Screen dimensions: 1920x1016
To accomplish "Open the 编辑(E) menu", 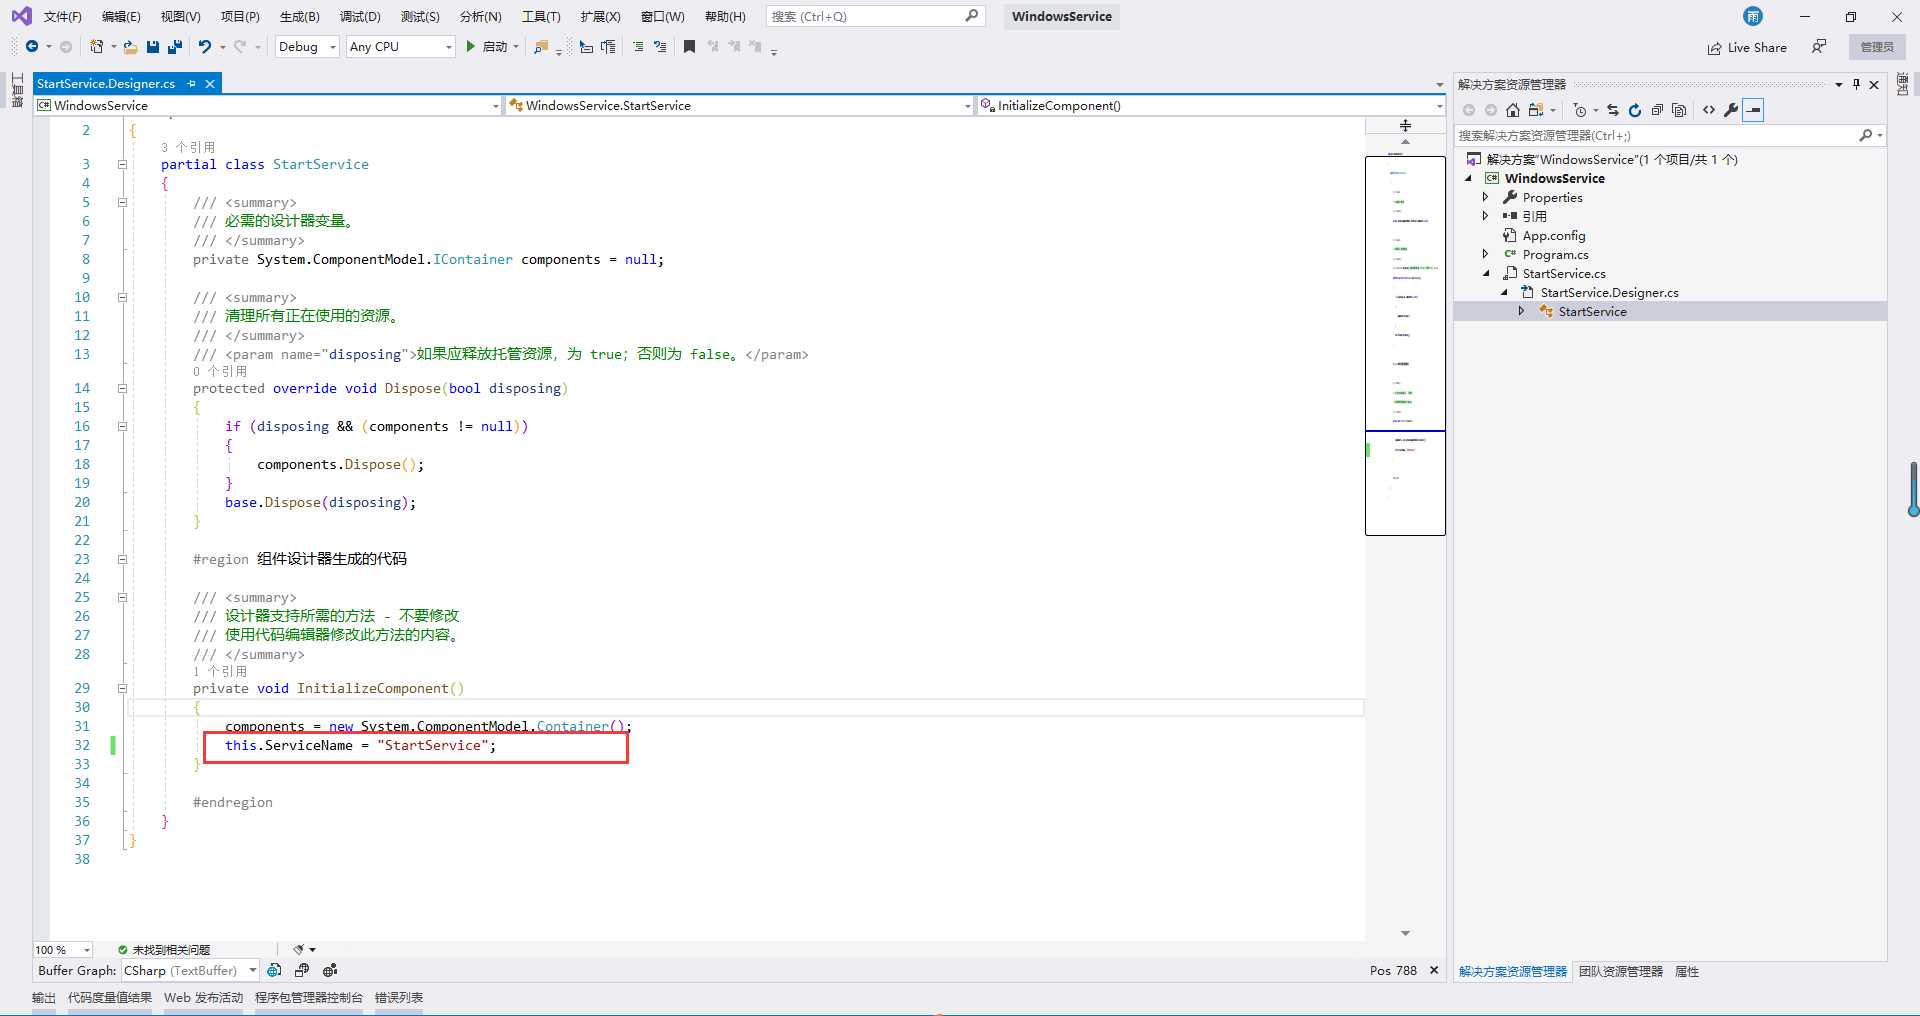I will click(x=121, y=17).
